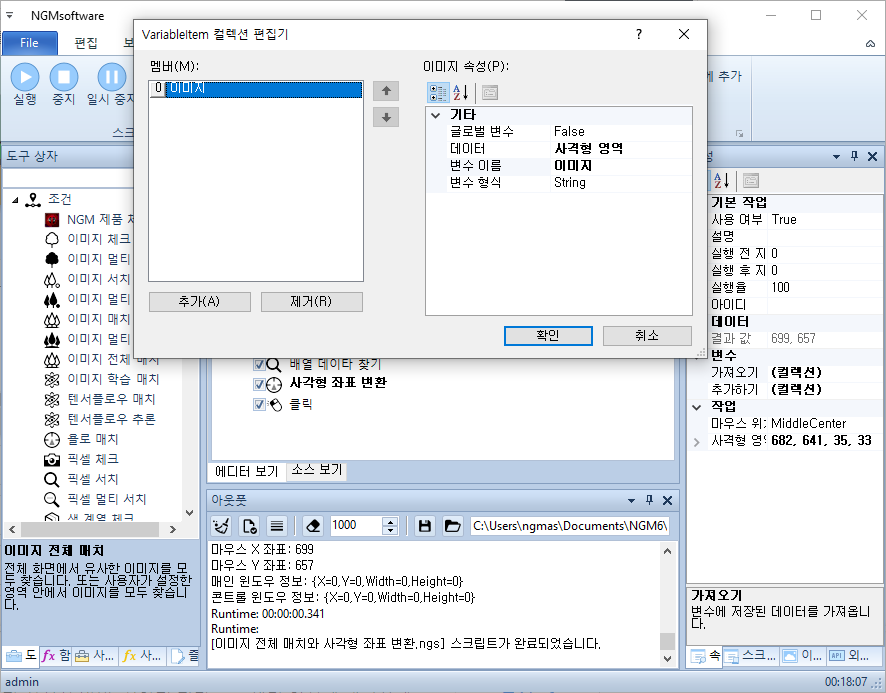
Task: Close the properties panel
Action: click(x=872, y=156)
